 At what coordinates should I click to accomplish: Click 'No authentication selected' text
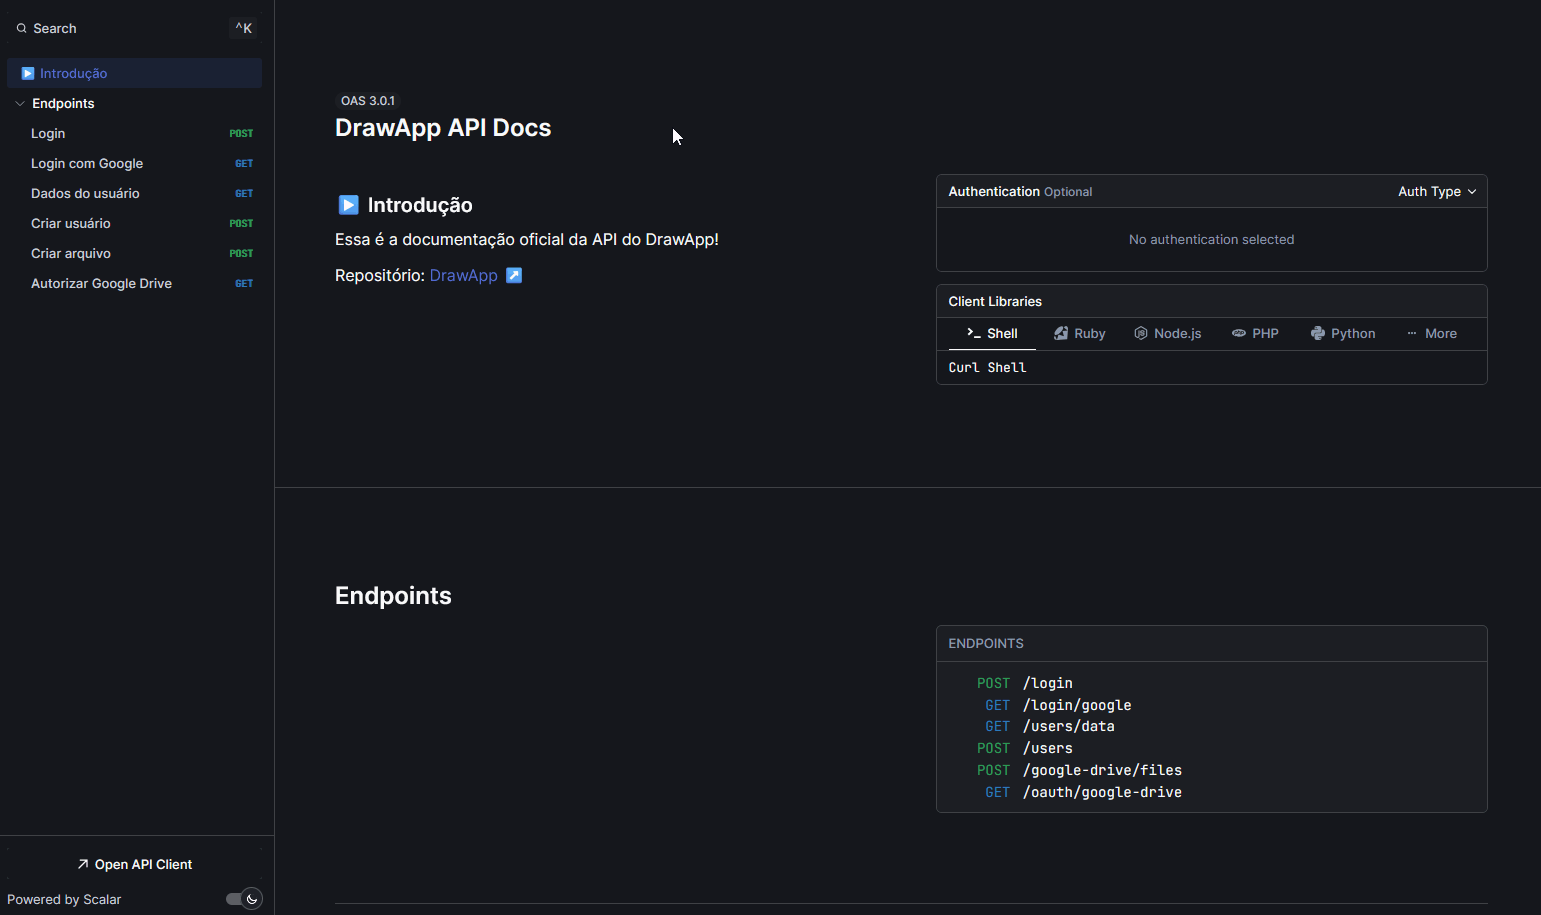tap(1211, 239)
